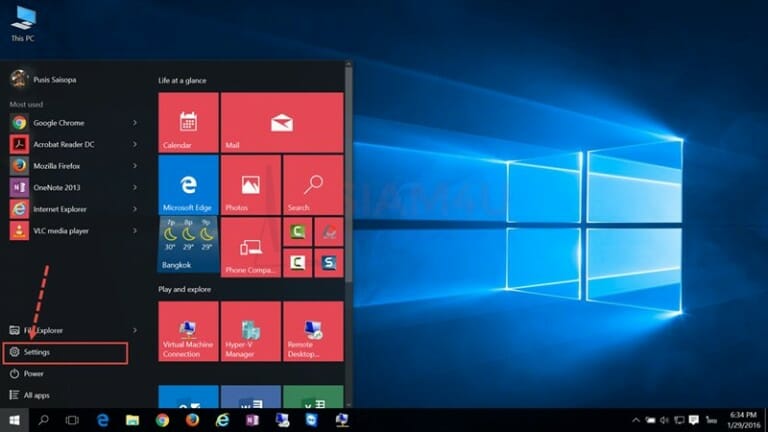Open the Photos tile
768x432 pixels.
click(x=251, y=185)
